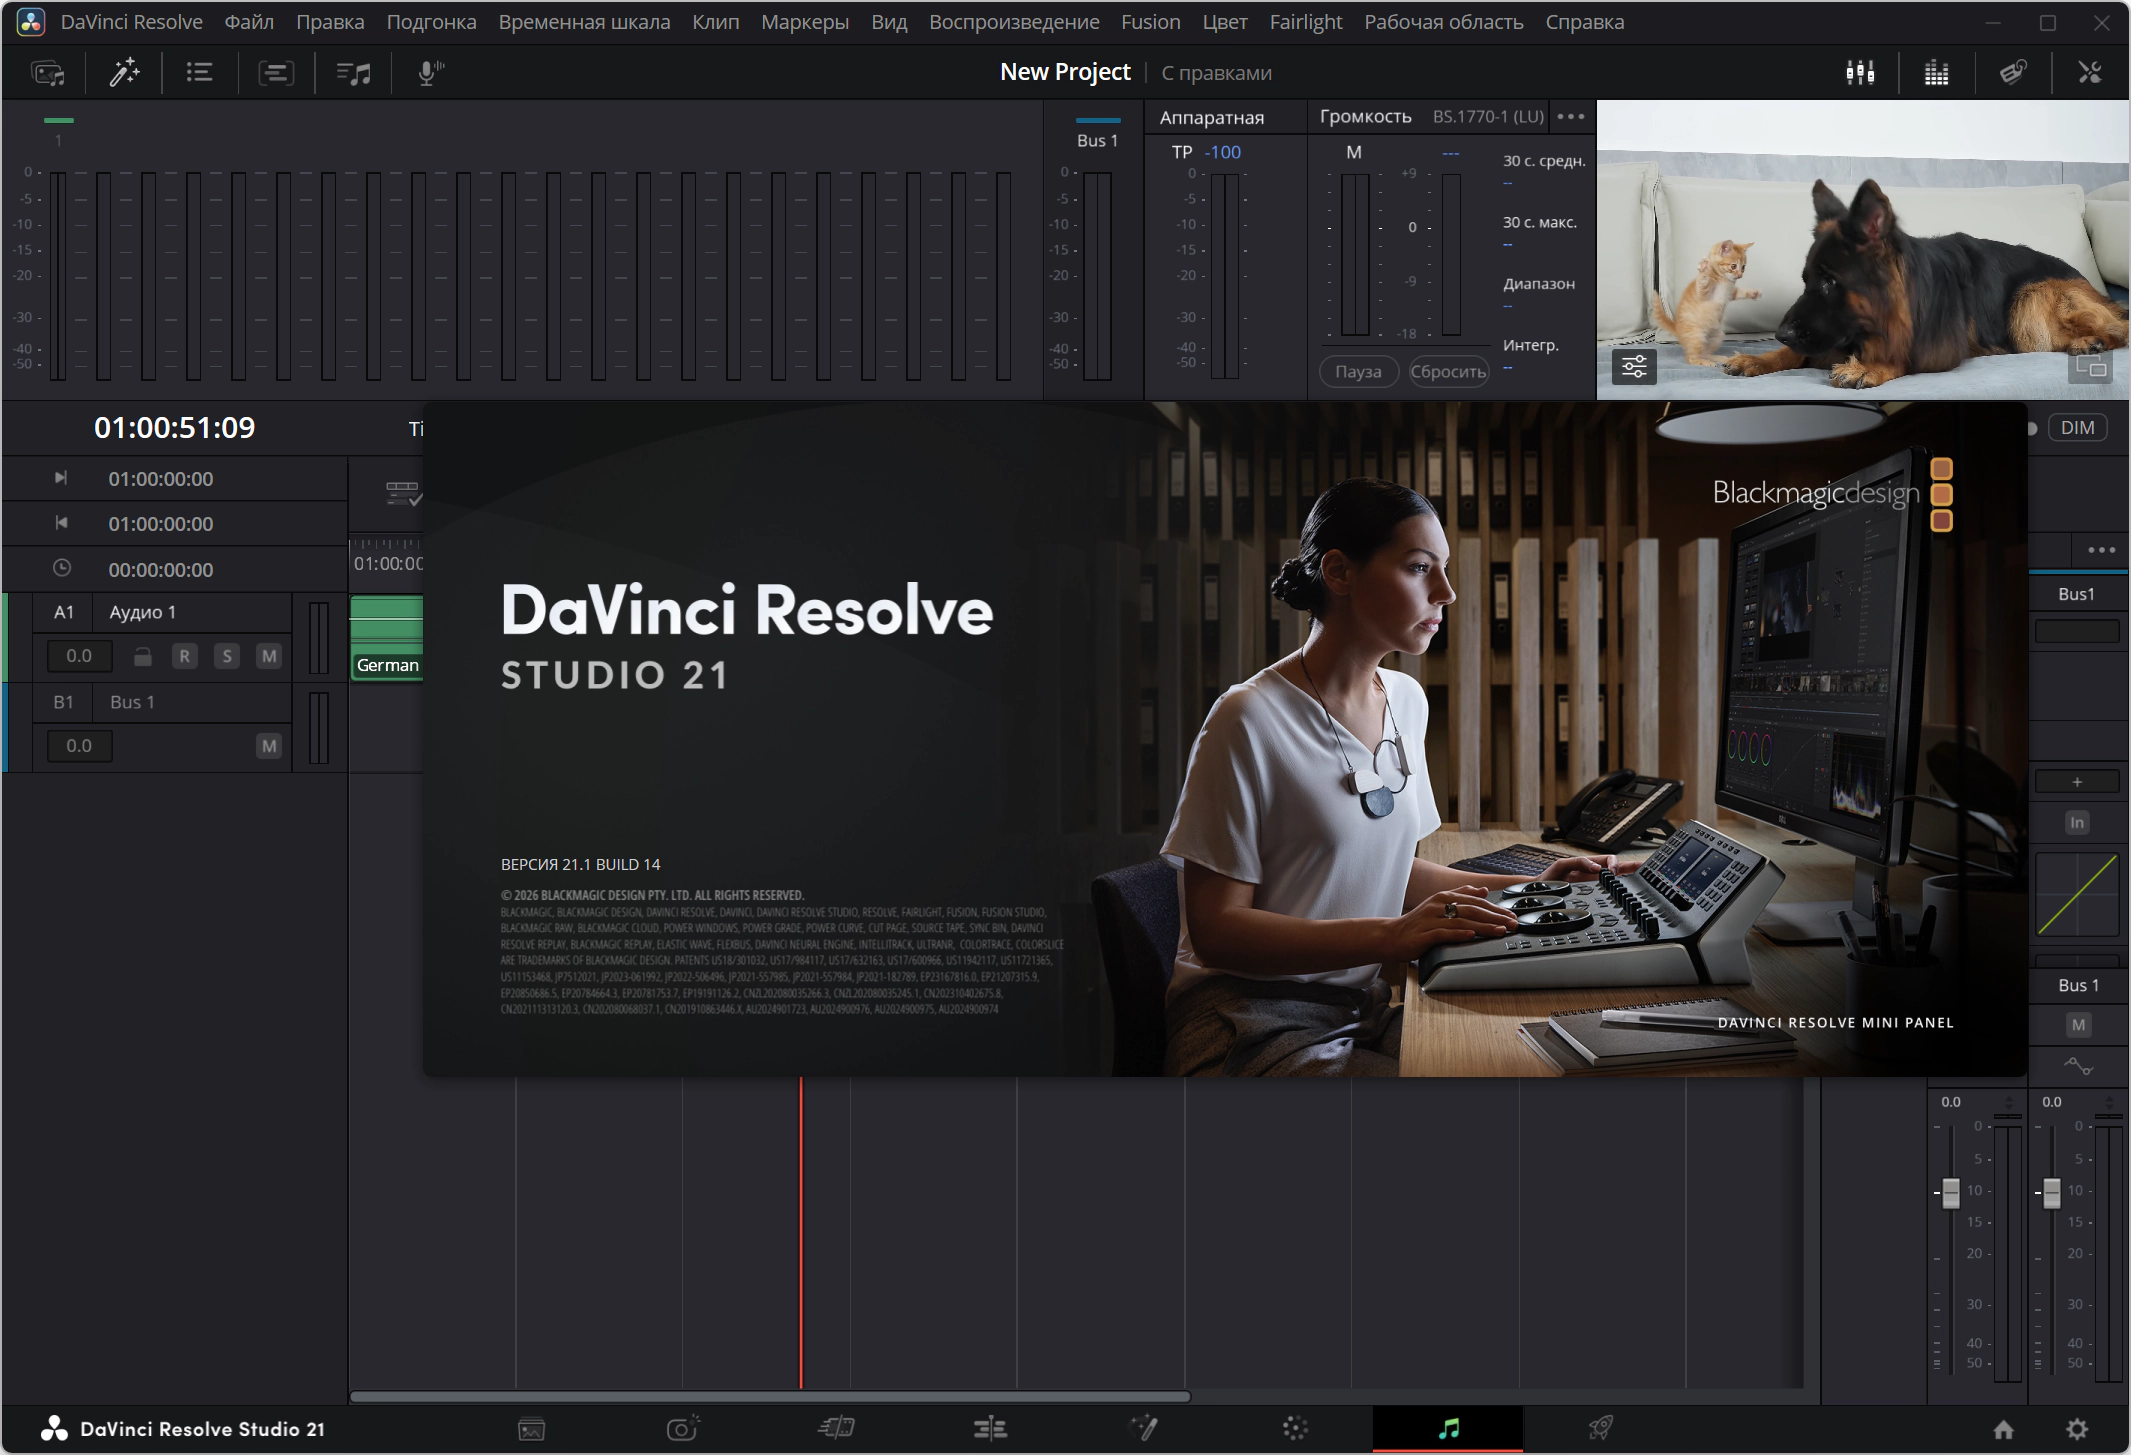2131x1455 pixels.
Task: Open the viewer settings sliders button
Action: [1634, 367]
